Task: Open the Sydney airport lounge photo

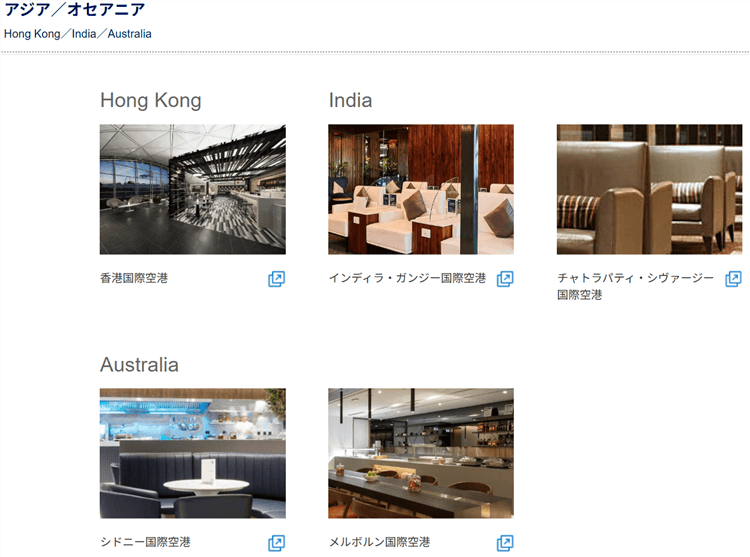Action: (x=192, y=453)
